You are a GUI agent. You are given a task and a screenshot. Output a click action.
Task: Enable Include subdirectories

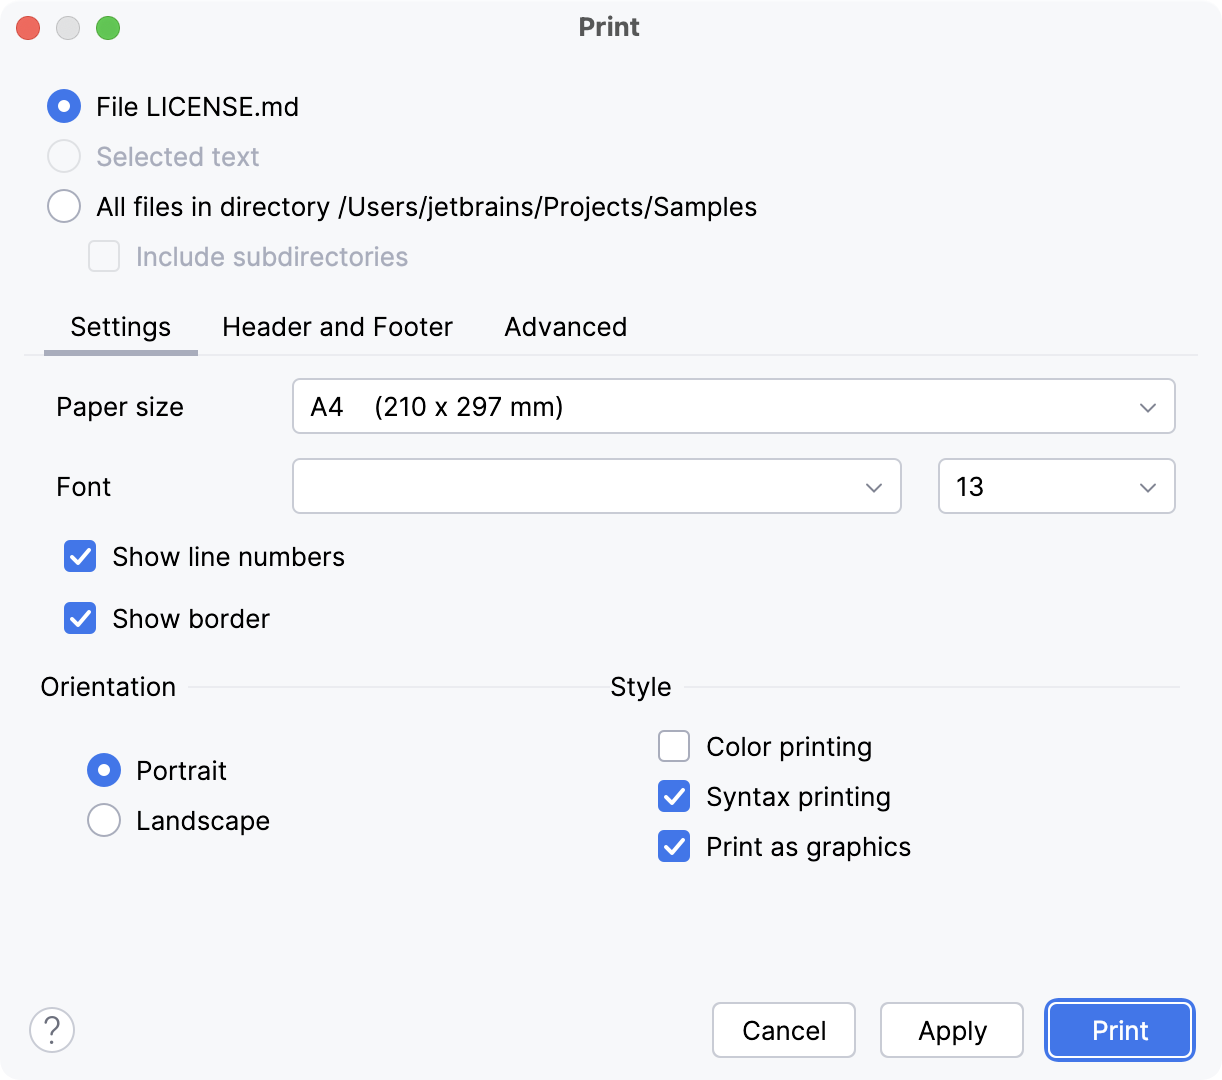pyautogui.click(x=104, y=256)
